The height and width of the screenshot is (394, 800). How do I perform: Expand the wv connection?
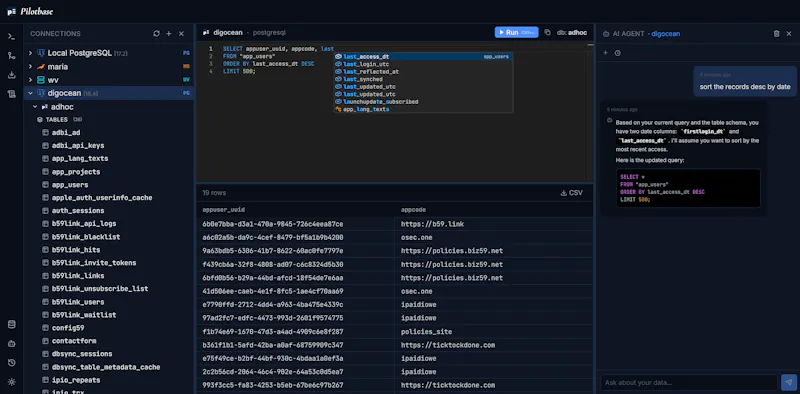point(30,80)
